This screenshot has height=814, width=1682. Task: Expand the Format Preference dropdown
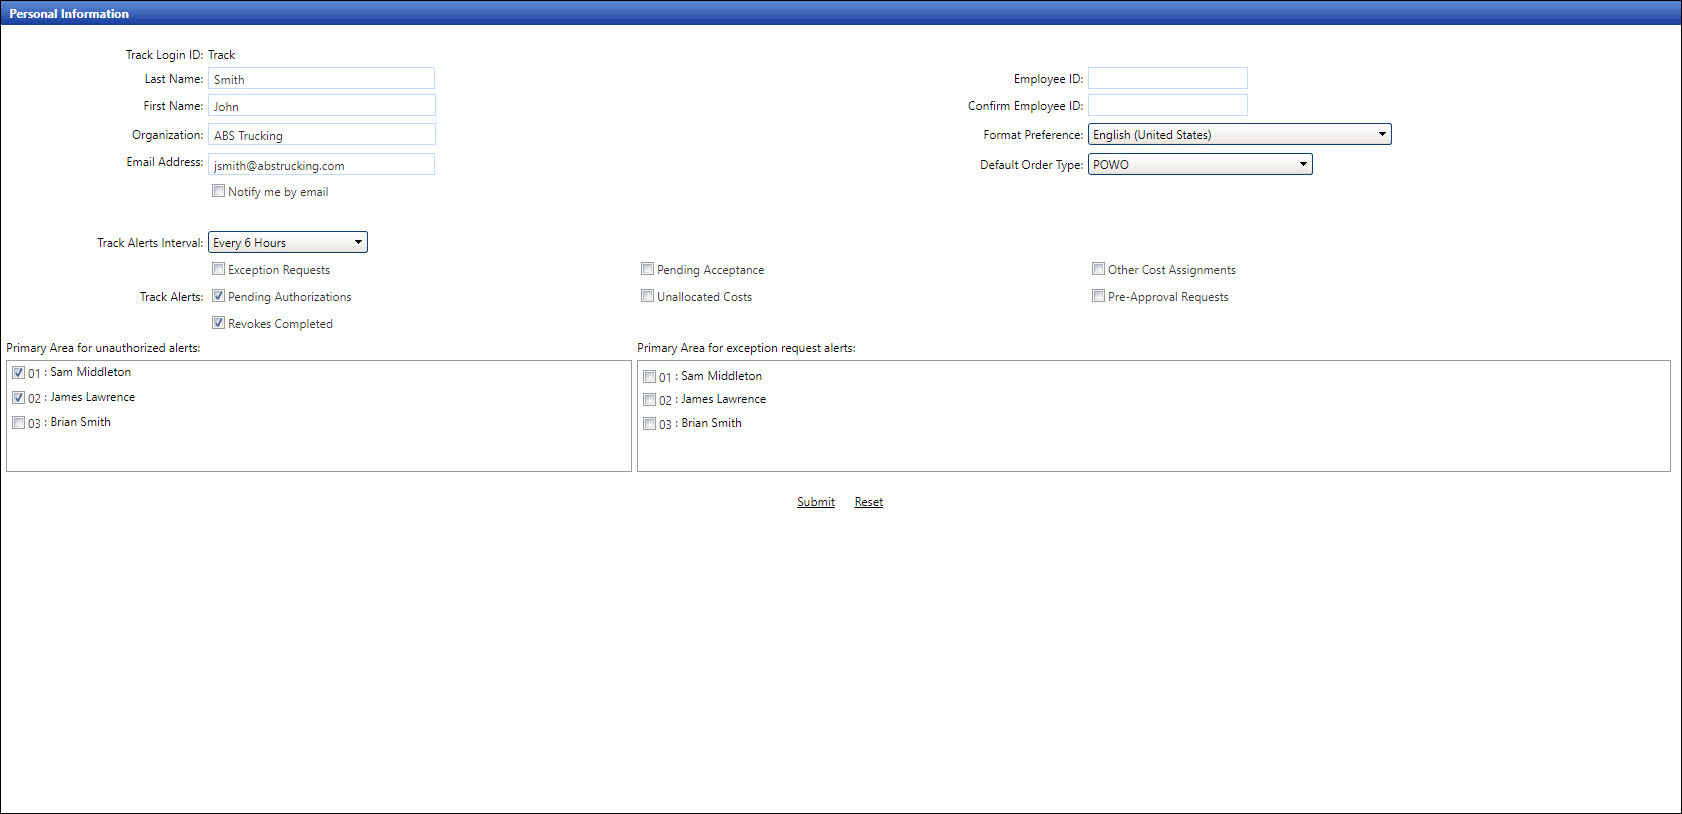(x=1239, y=134)
